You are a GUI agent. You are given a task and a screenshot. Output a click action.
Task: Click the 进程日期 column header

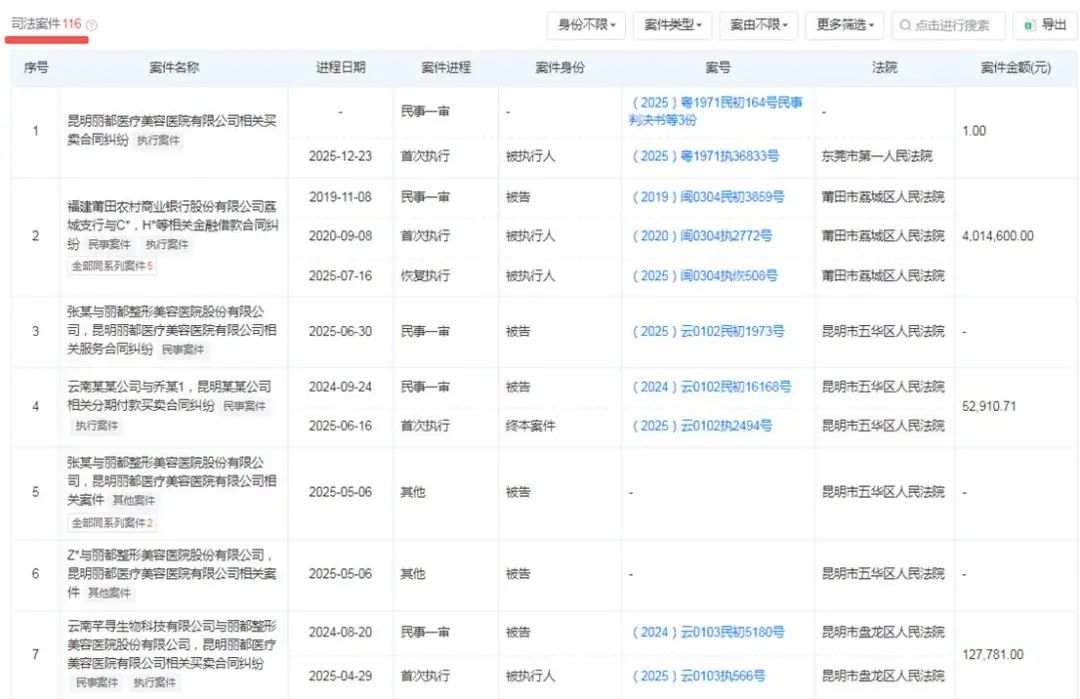[340, 67]
